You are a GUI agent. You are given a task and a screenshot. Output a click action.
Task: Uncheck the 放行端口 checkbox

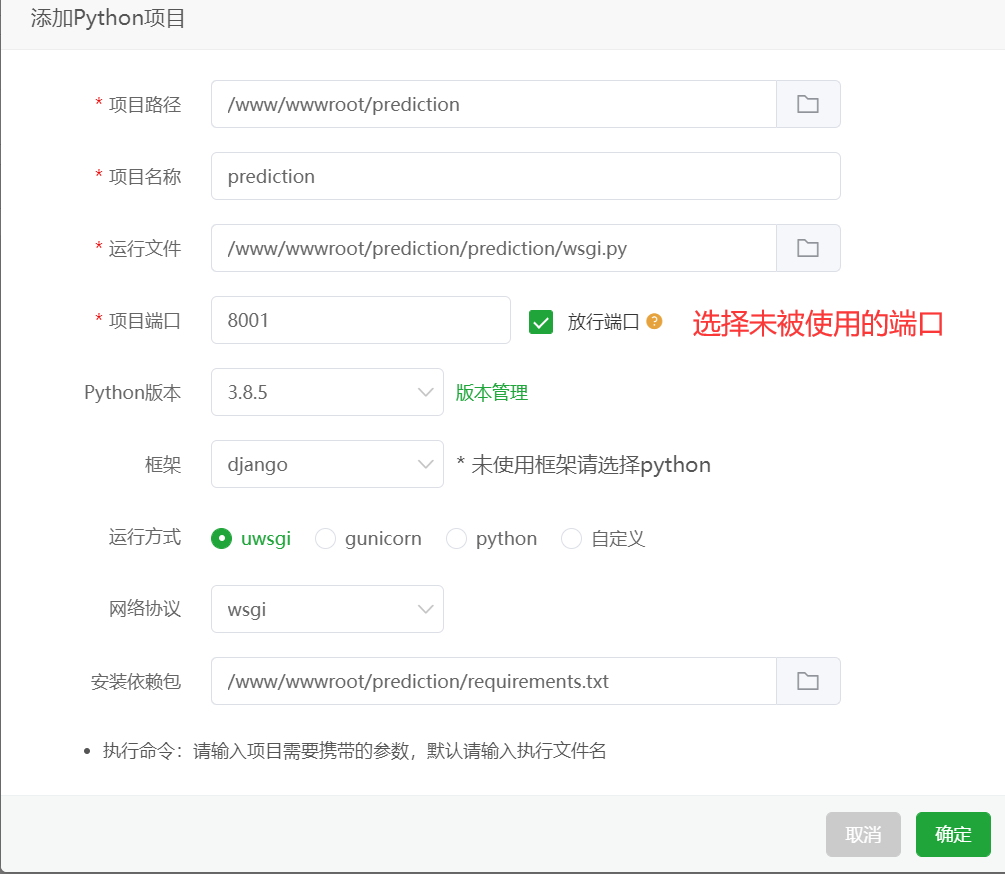[x=541, y=322]
